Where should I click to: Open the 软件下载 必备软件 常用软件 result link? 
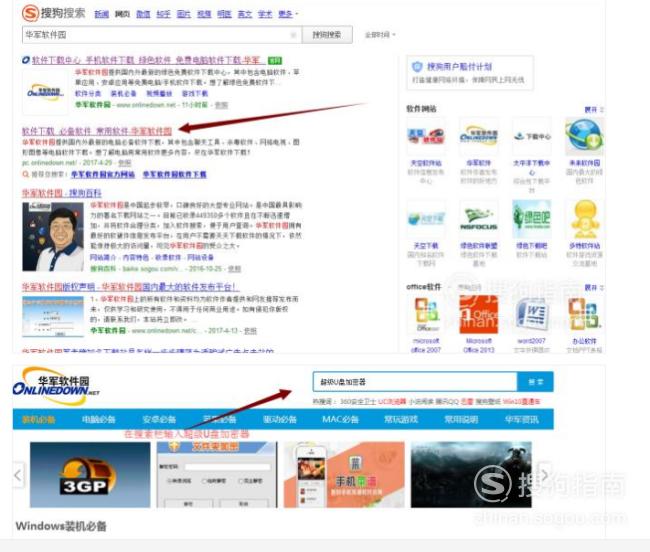coord(97,131)
